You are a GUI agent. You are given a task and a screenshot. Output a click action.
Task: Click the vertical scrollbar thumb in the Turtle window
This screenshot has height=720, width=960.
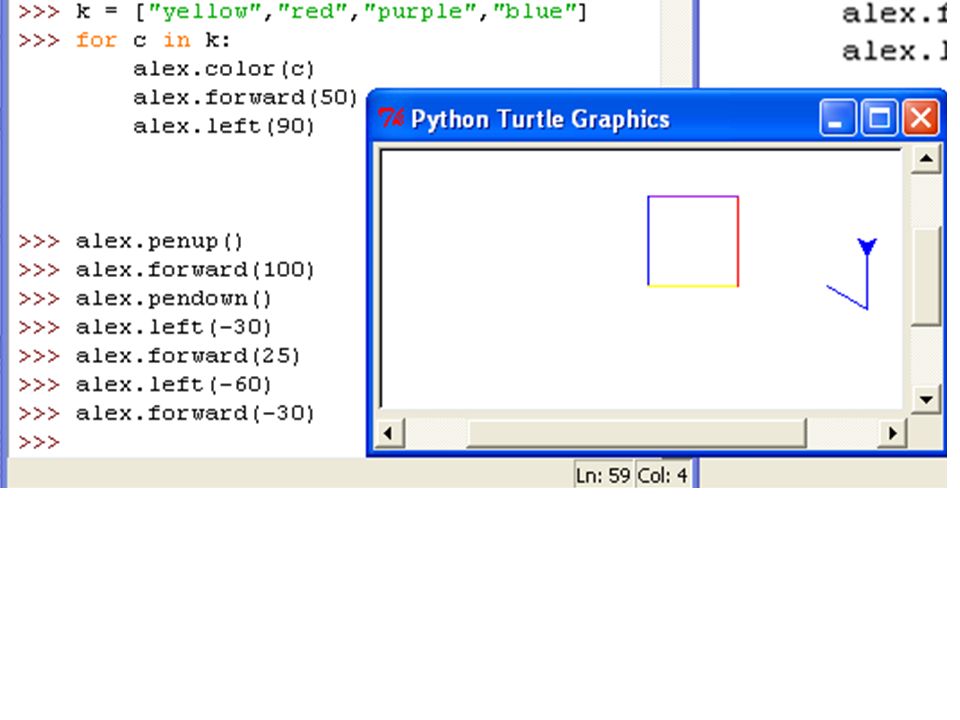click(x=926, y=276)
